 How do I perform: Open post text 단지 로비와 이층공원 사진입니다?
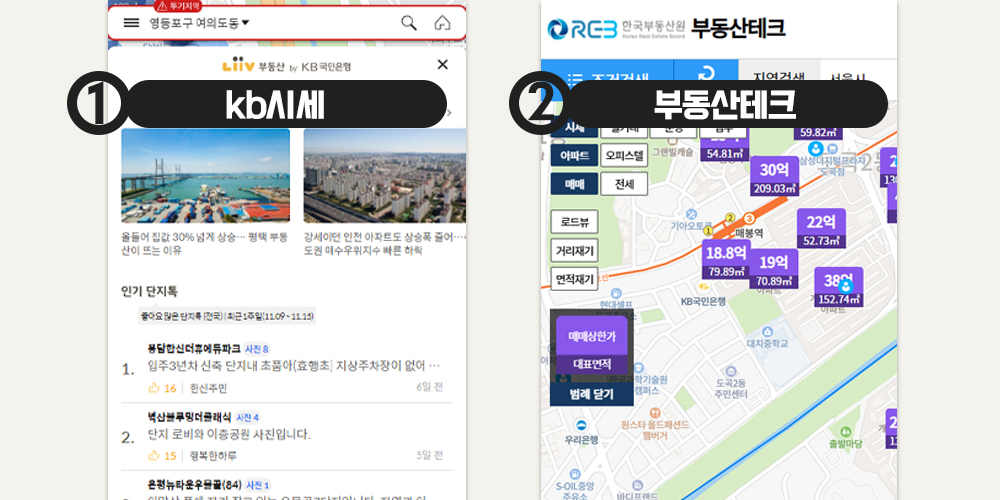(x=229, y=435)
